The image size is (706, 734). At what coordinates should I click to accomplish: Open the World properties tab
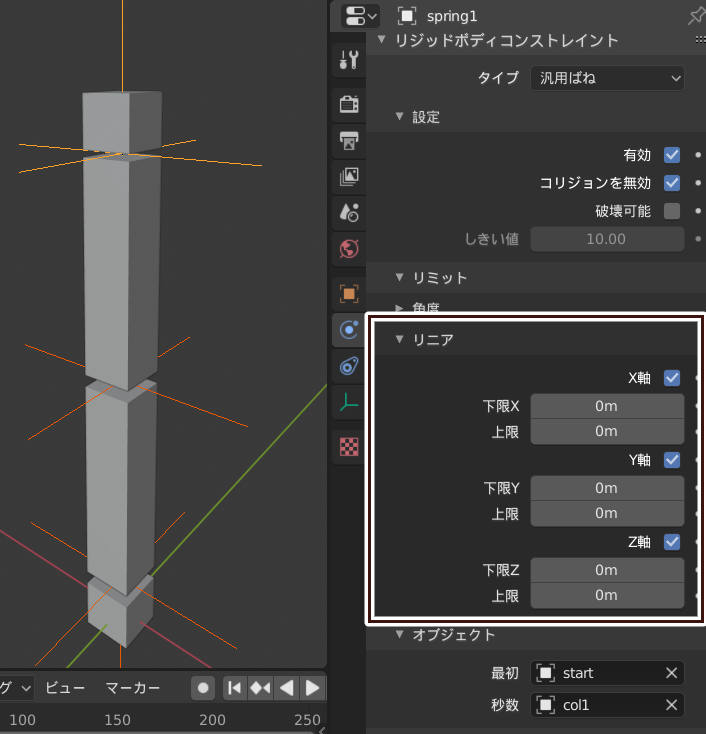(349, 249)
